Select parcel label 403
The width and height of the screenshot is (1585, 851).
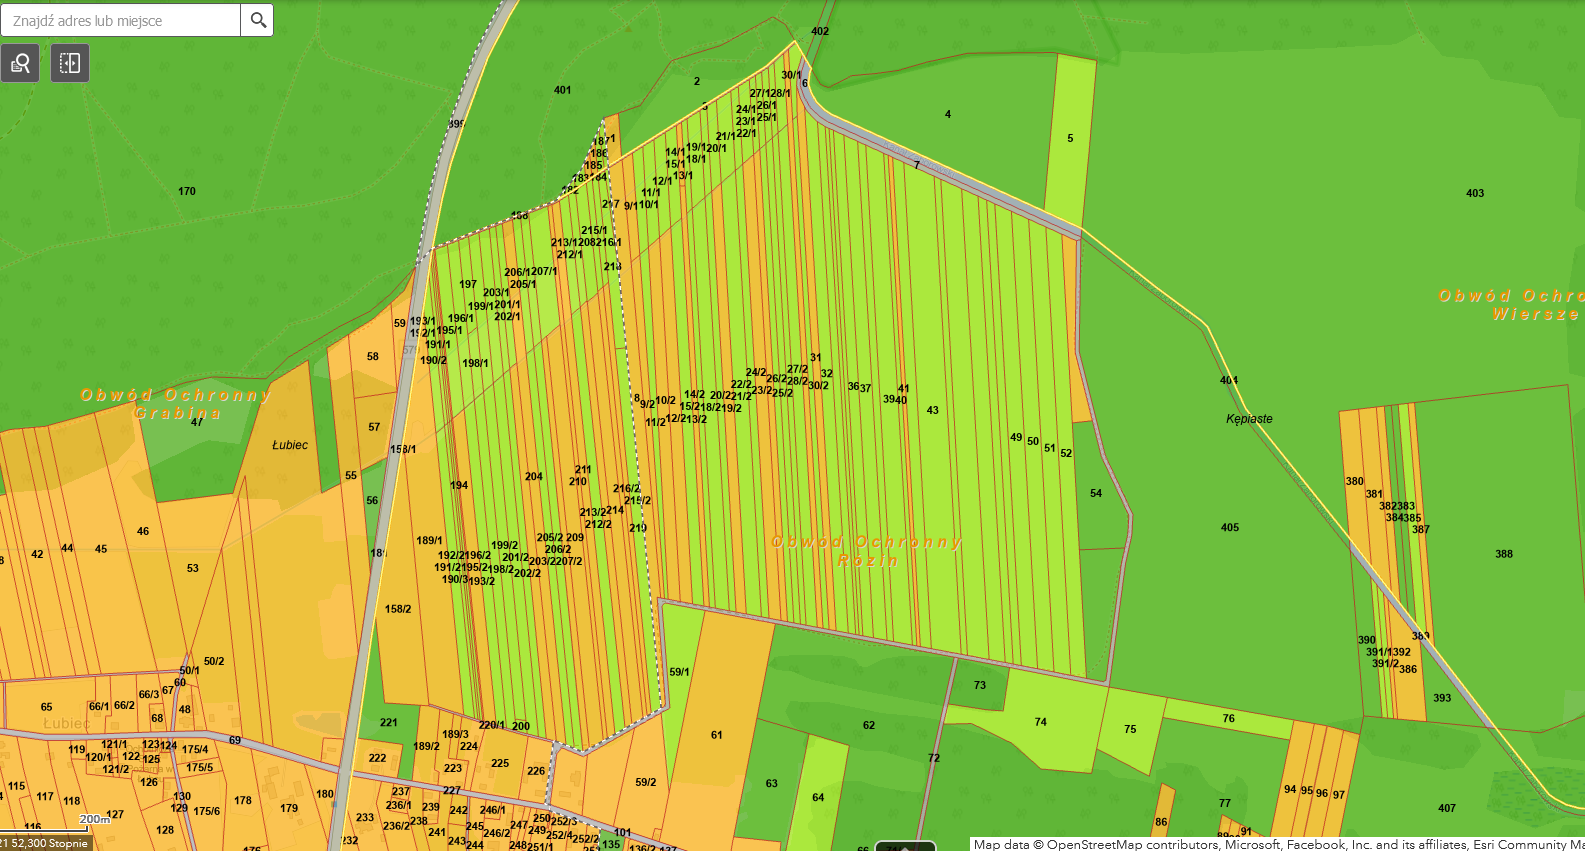click(x=1475, y=193)
